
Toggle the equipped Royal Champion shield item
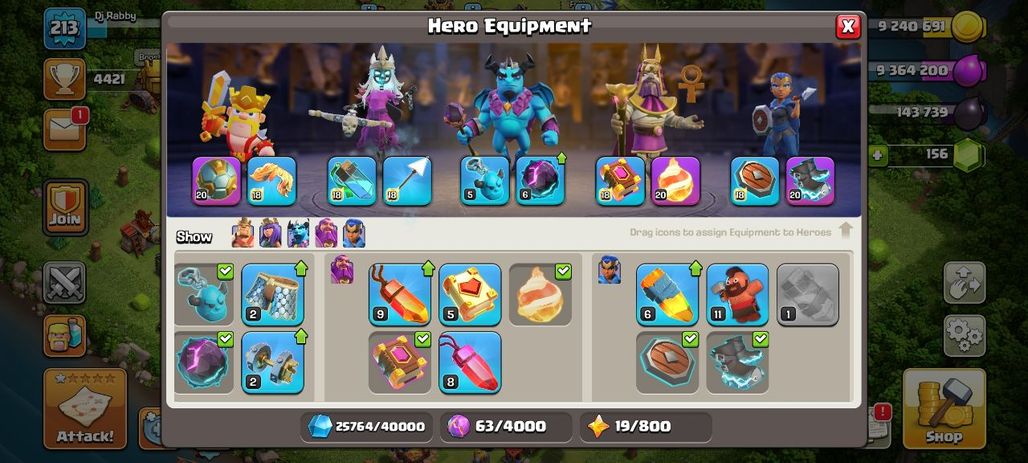(667, 362)
